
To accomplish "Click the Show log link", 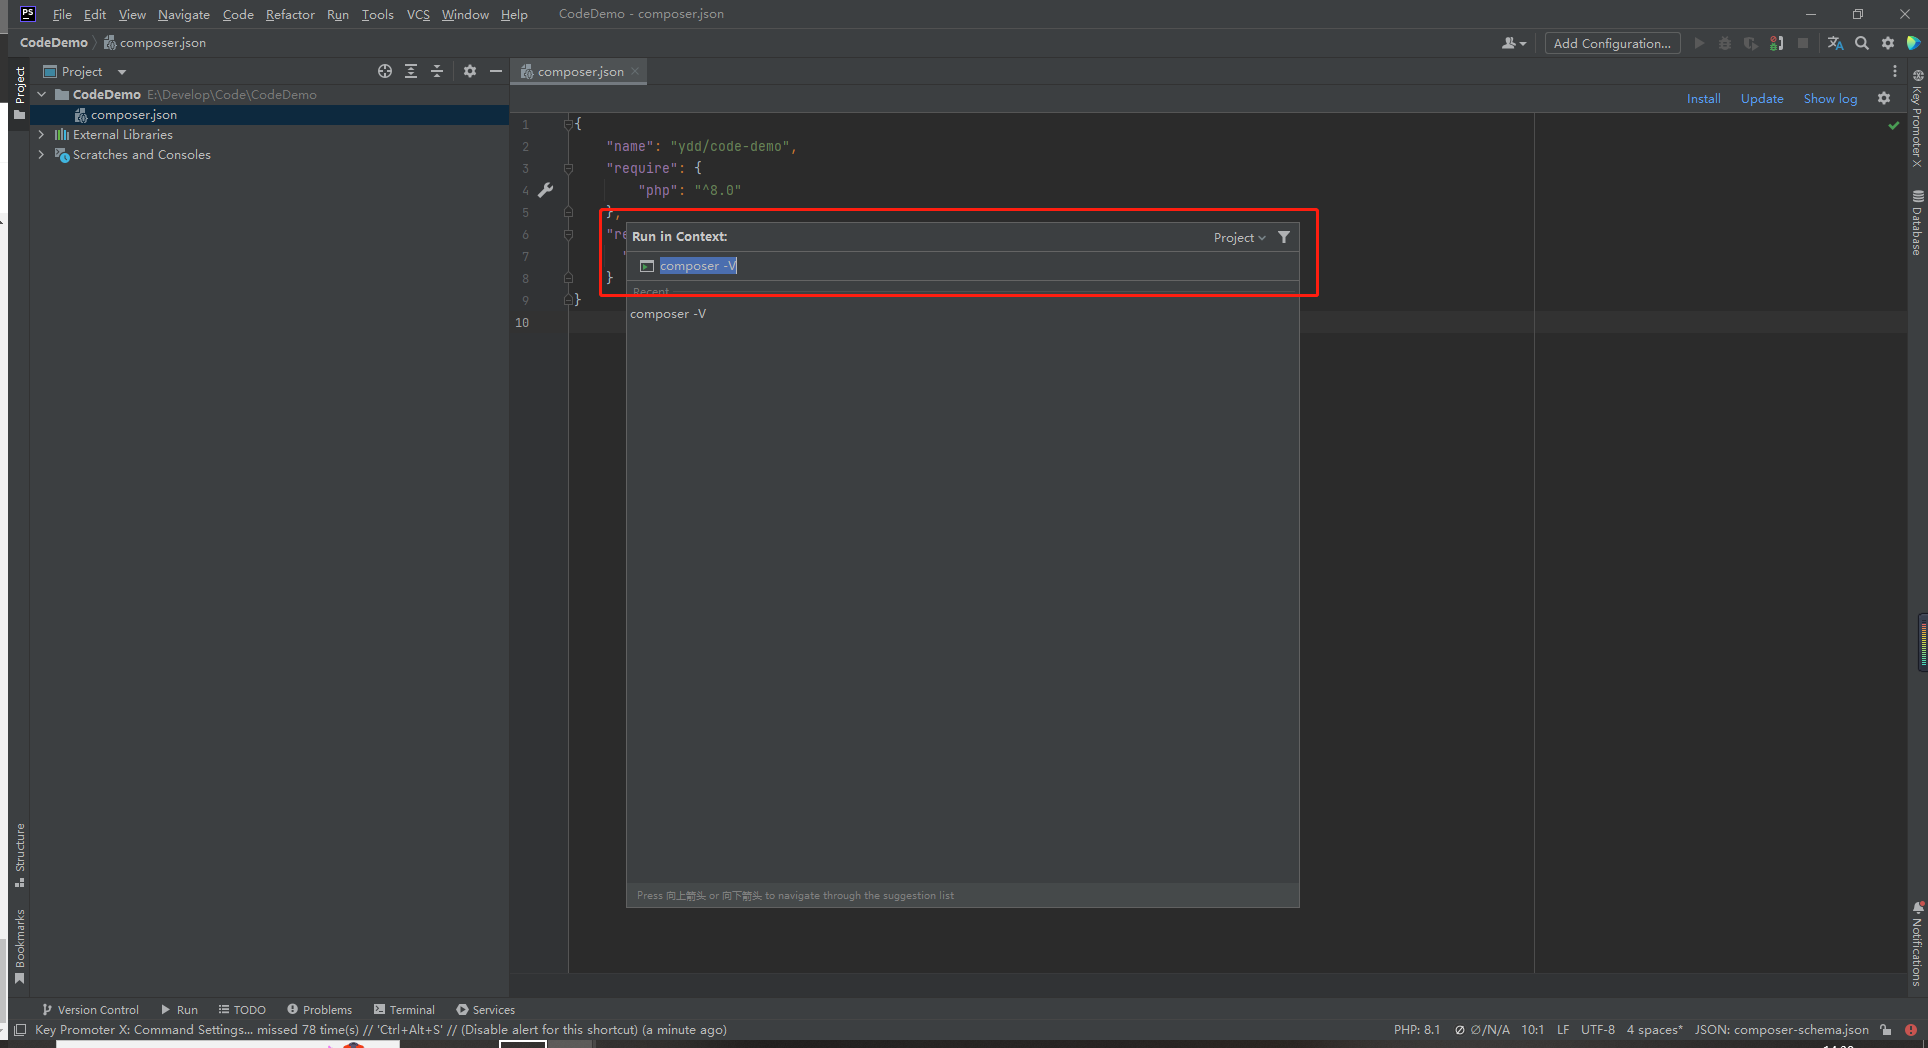I will (x=1830, y=98).
